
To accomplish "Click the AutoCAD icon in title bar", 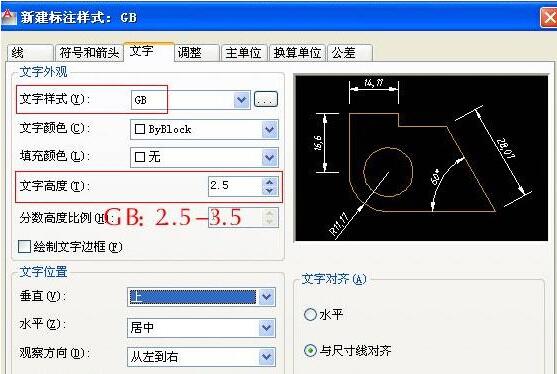I will point(8,17).
